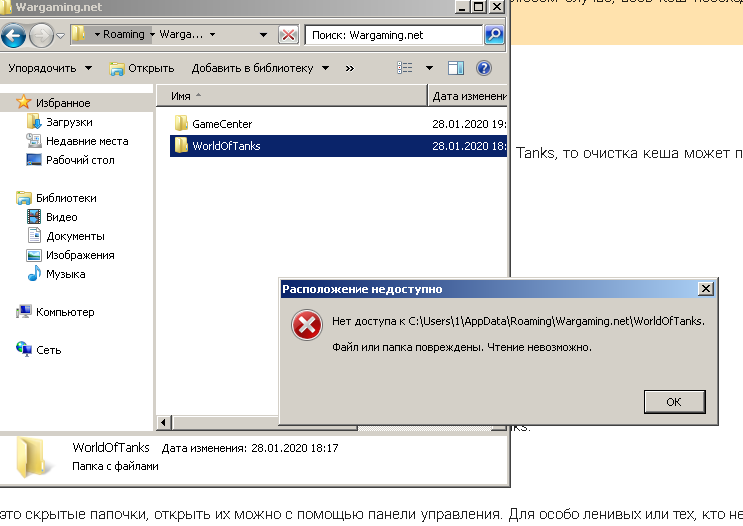
Task: Sort by Имя column header
Action: [x=291, y=96]
